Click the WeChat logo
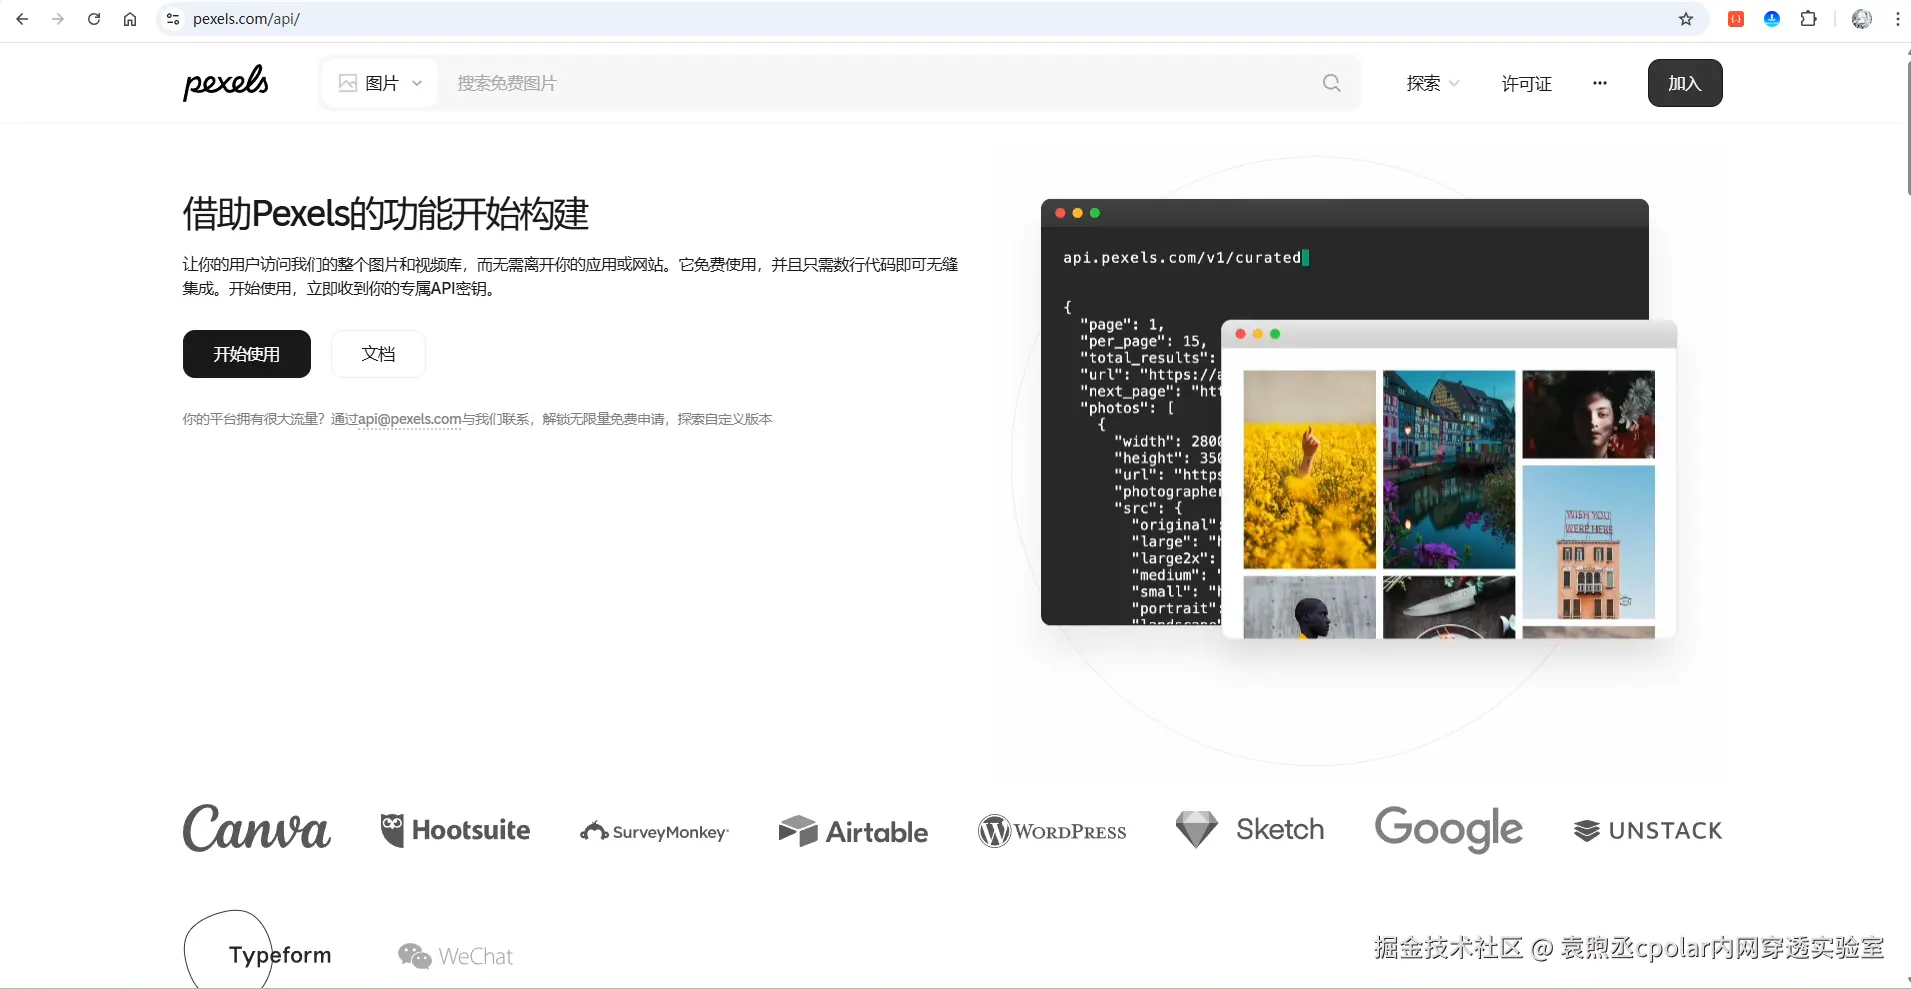The image size is (1911, 989). [x=455, y=955]
